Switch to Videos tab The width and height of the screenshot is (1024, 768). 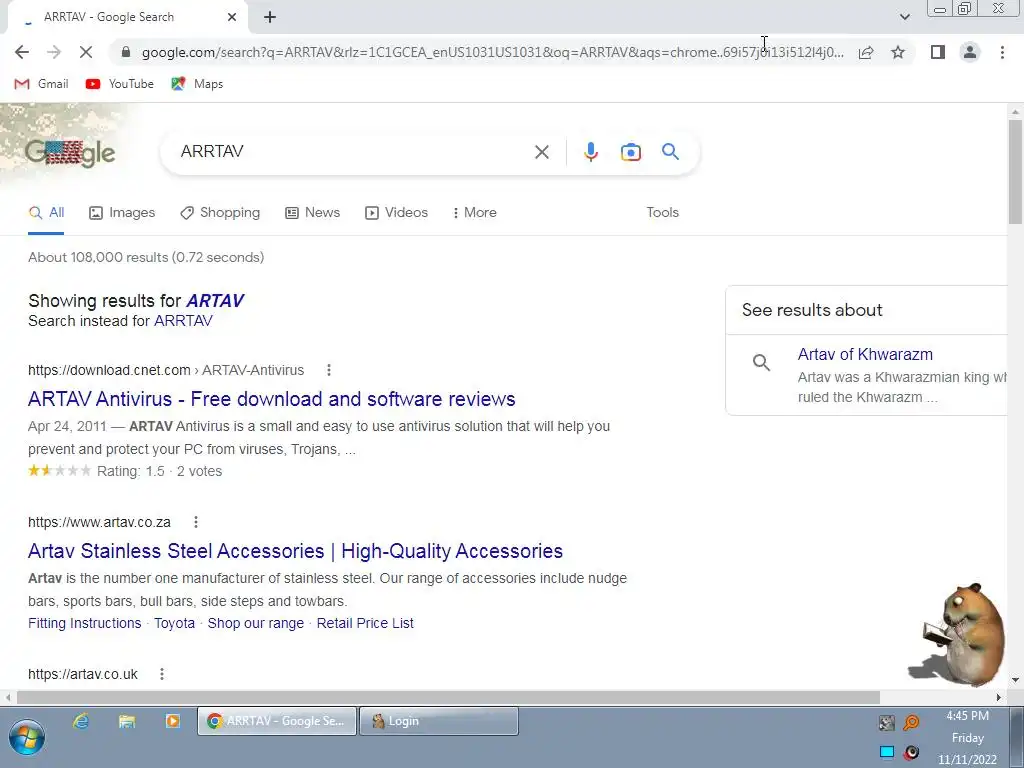pyautogui.click(x=396, y=212)
